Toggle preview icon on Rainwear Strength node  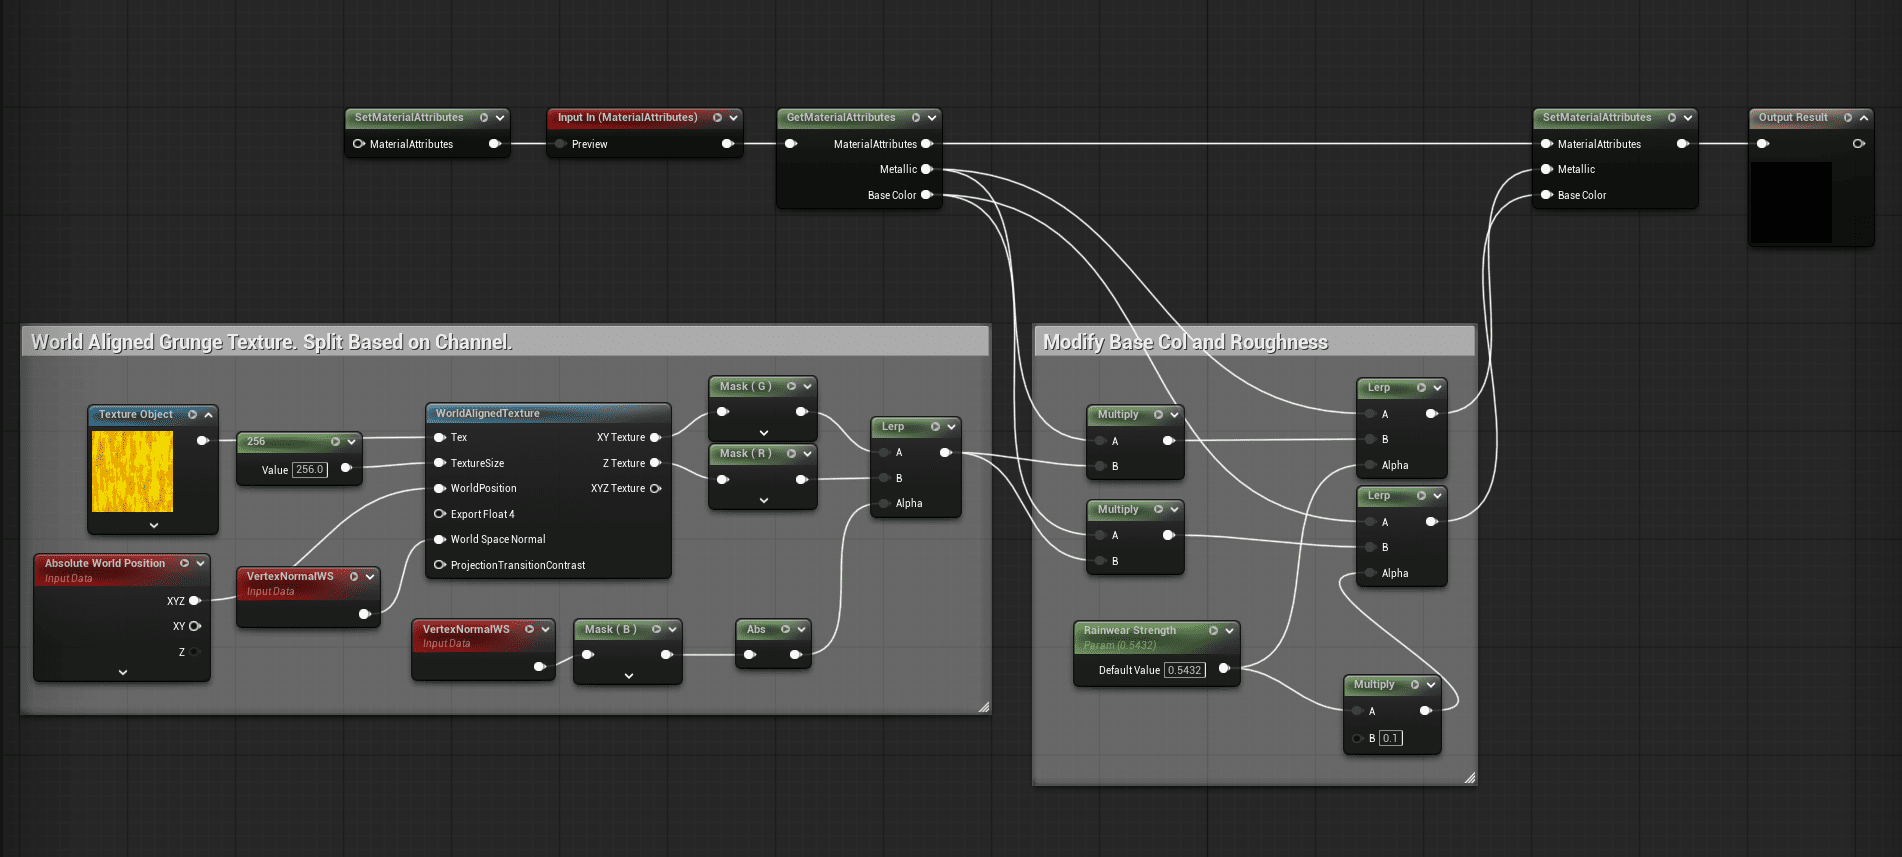pyautogui.click(x=1213, y=631)
